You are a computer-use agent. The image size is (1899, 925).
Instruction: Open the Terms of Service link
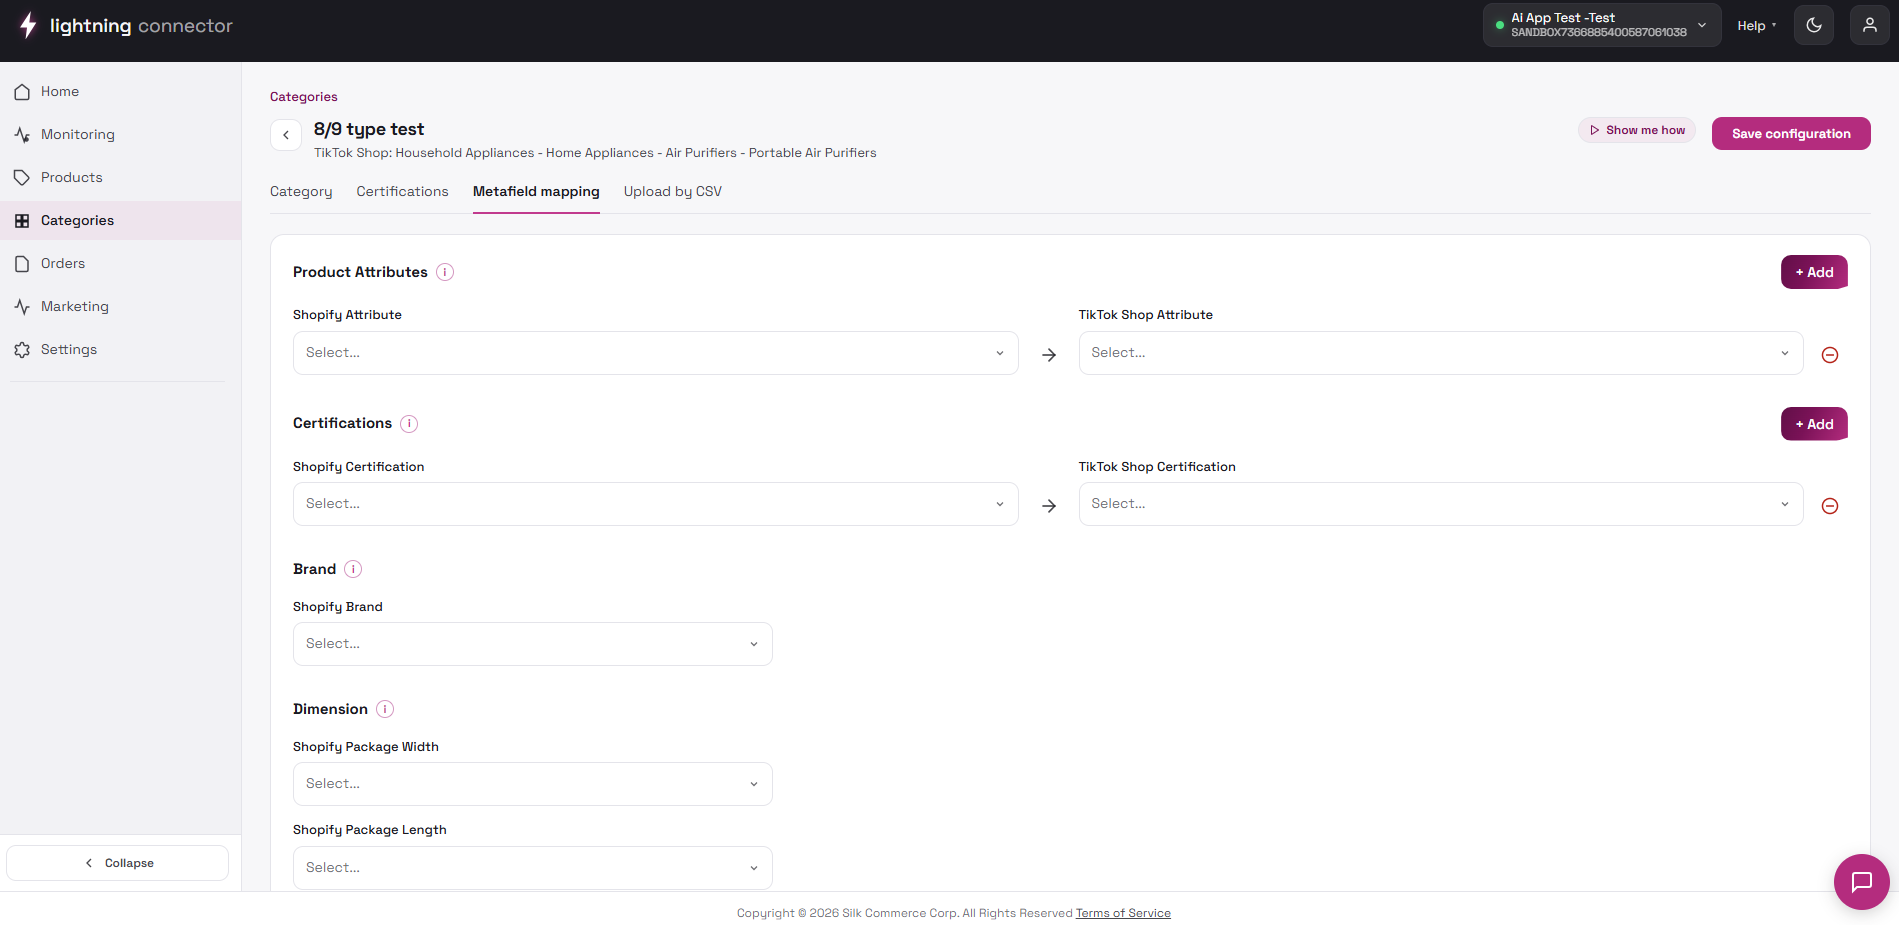pos(1123,913)
